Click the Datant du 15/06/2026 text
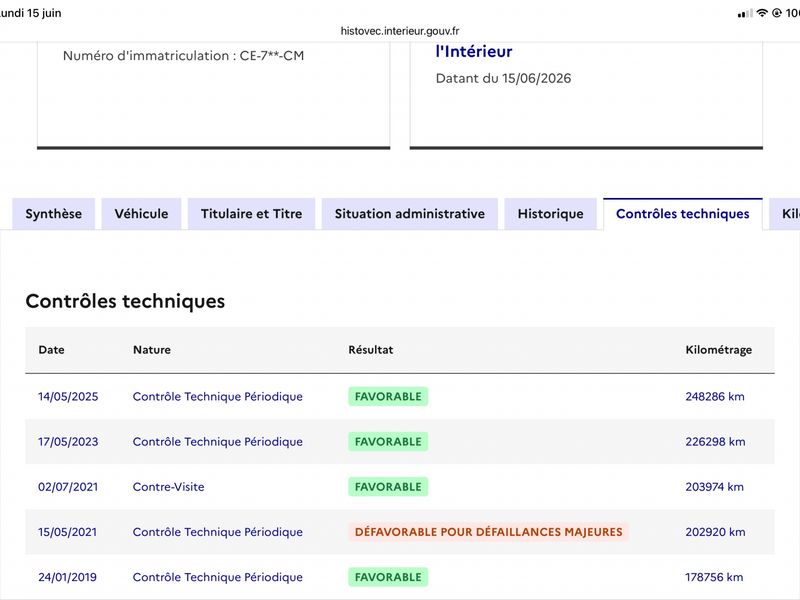800x600 pixels. 503,78
